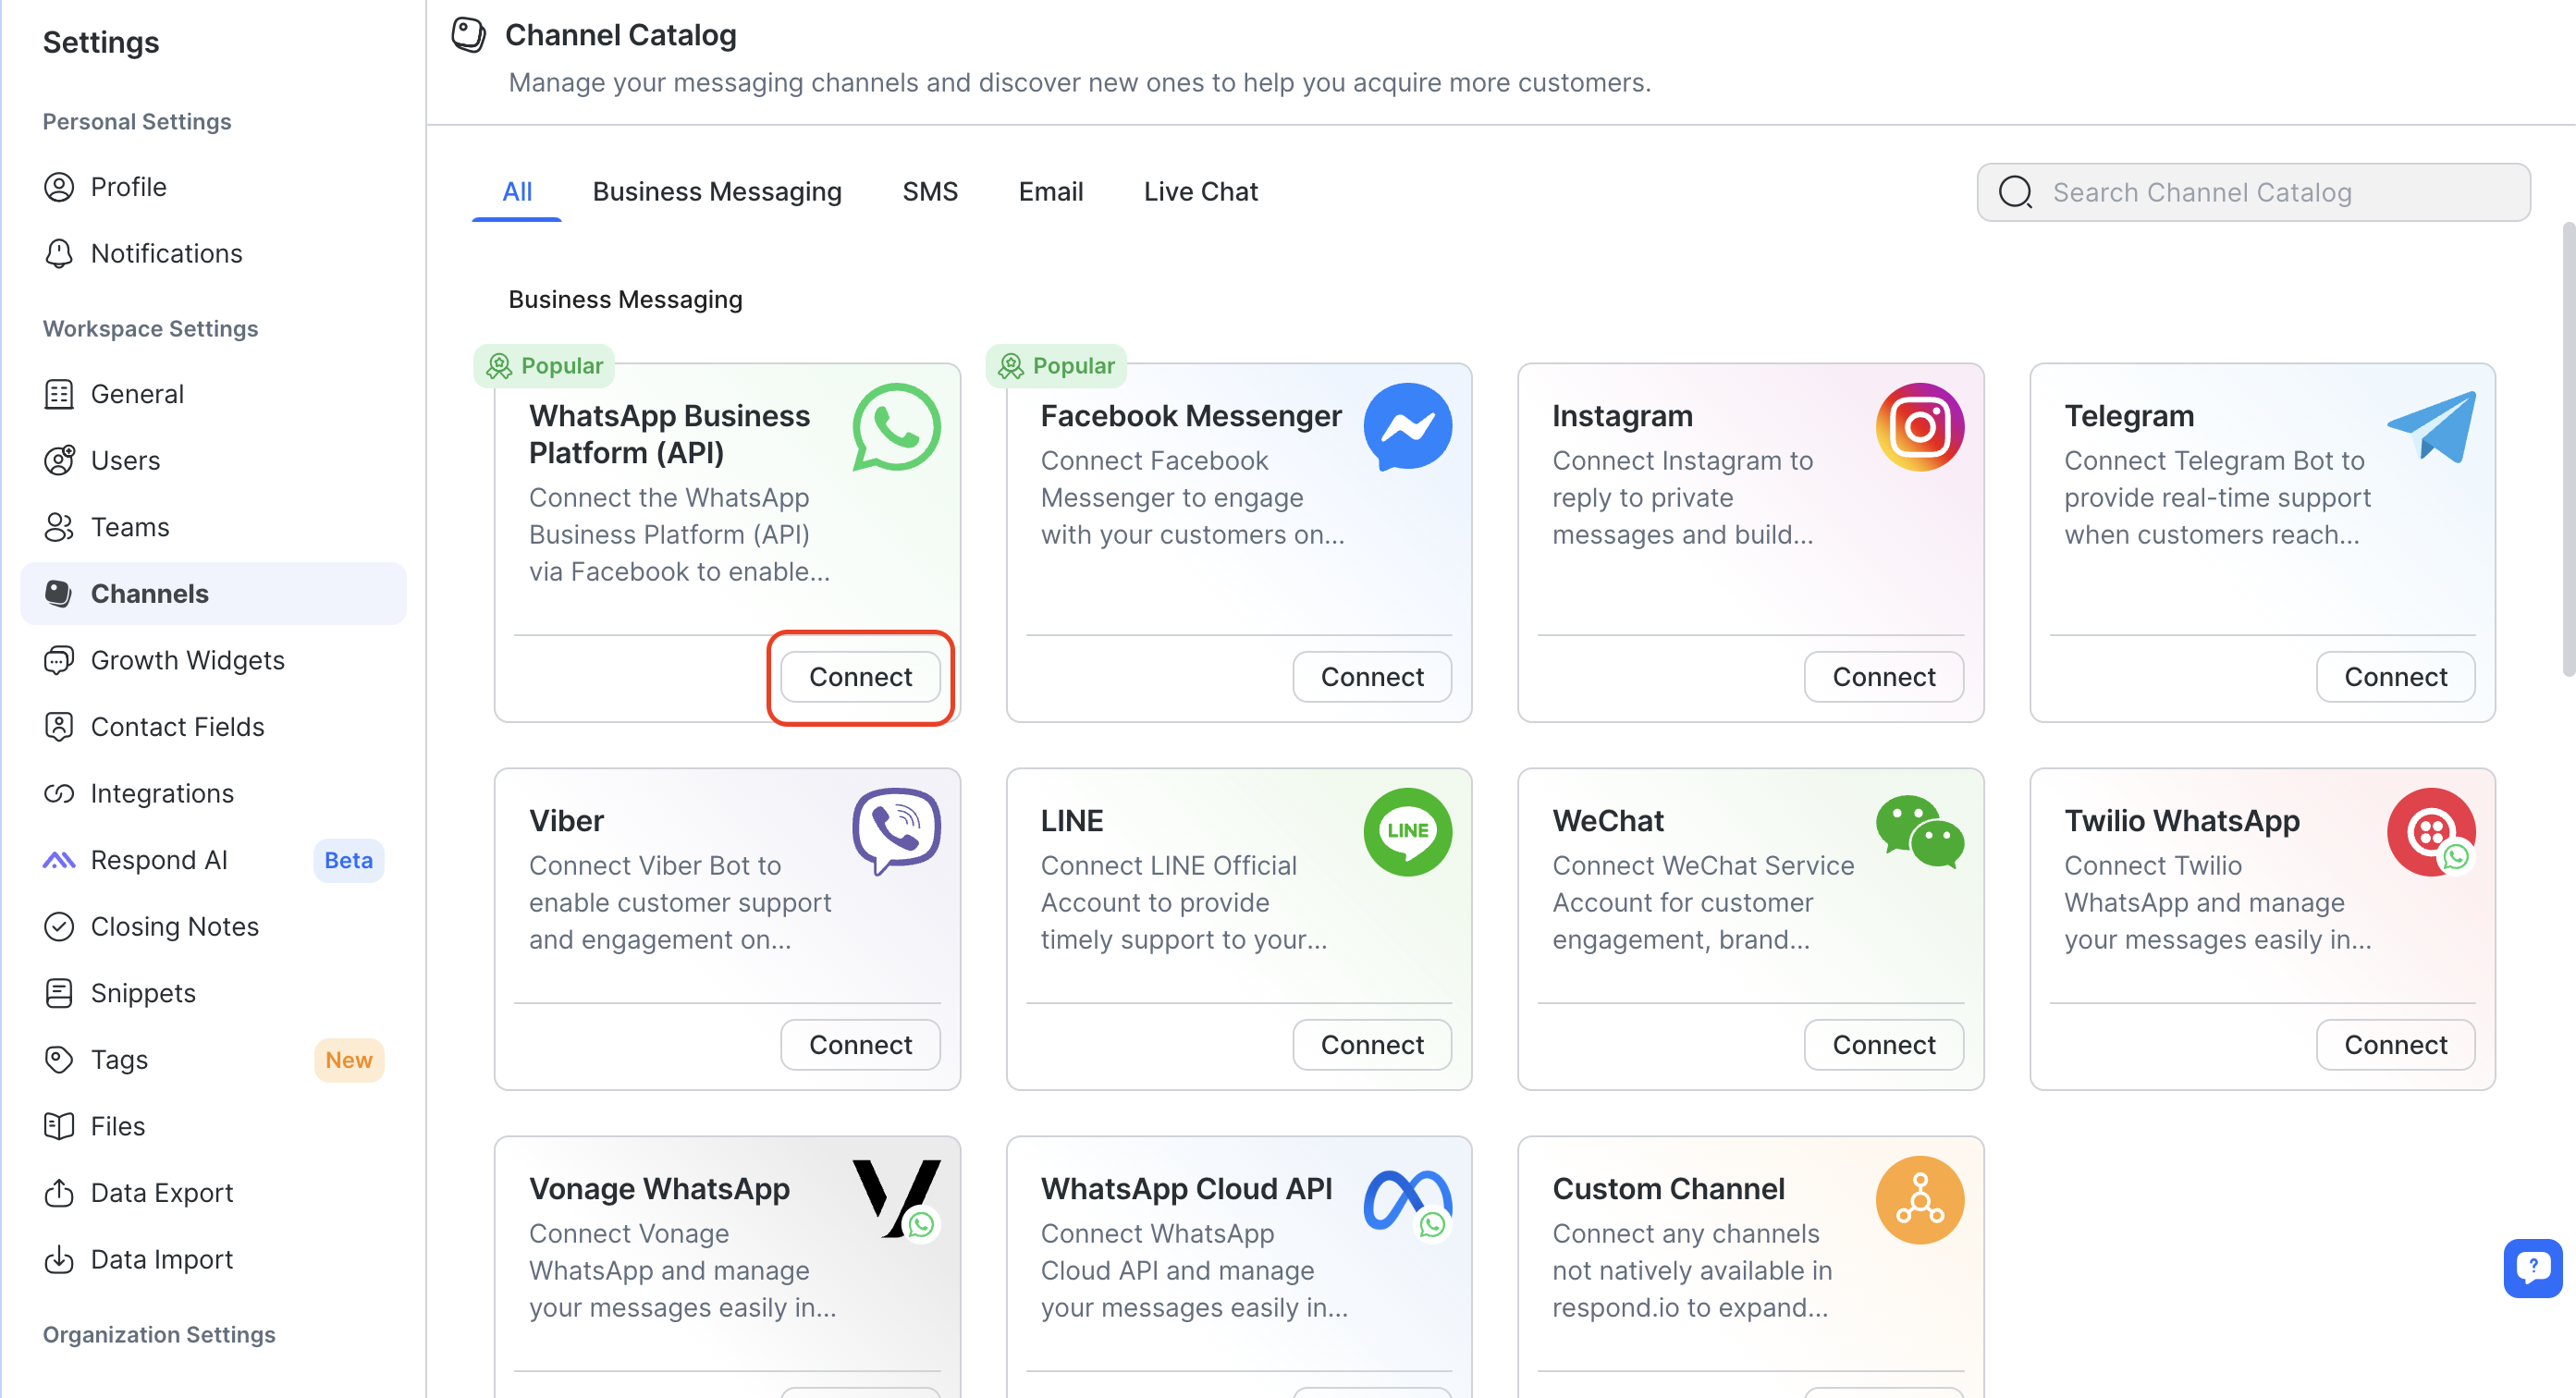Viewport: 2576px width, 1398px height.
Task: Click the WeChat logo icon
Action: click(1919, 831)
